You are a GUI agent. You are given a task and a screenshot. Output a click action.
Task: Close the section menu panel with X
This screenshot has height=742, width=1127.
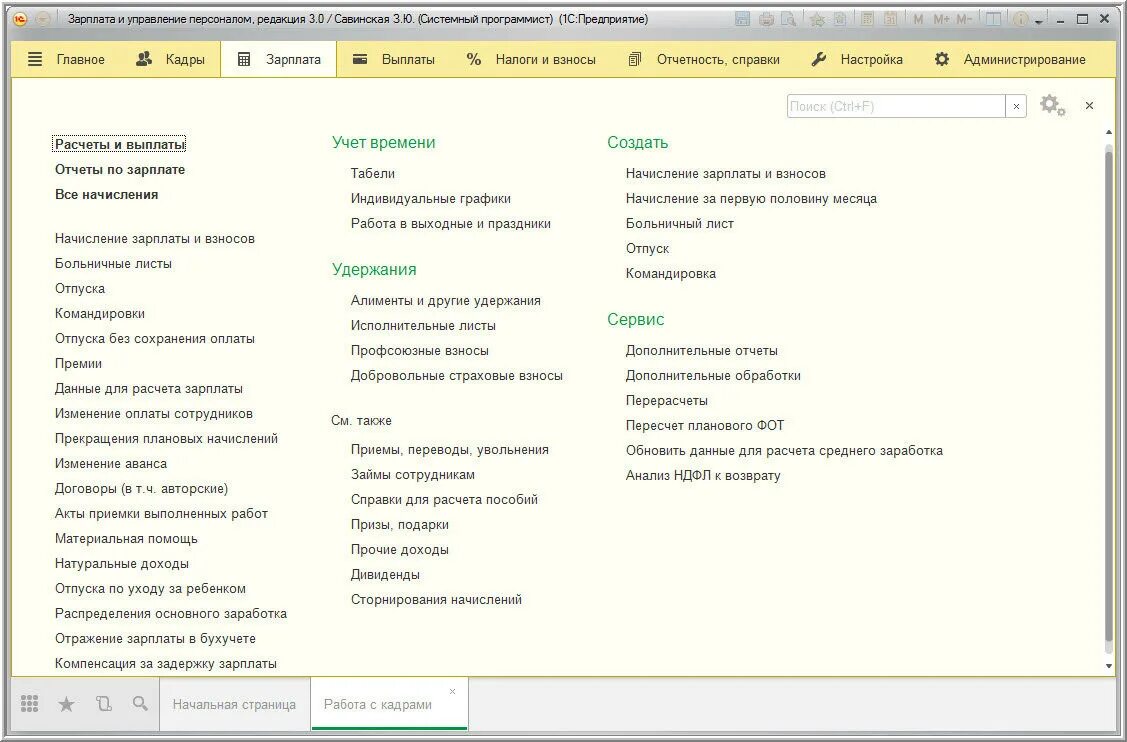tap(1090, 106)
